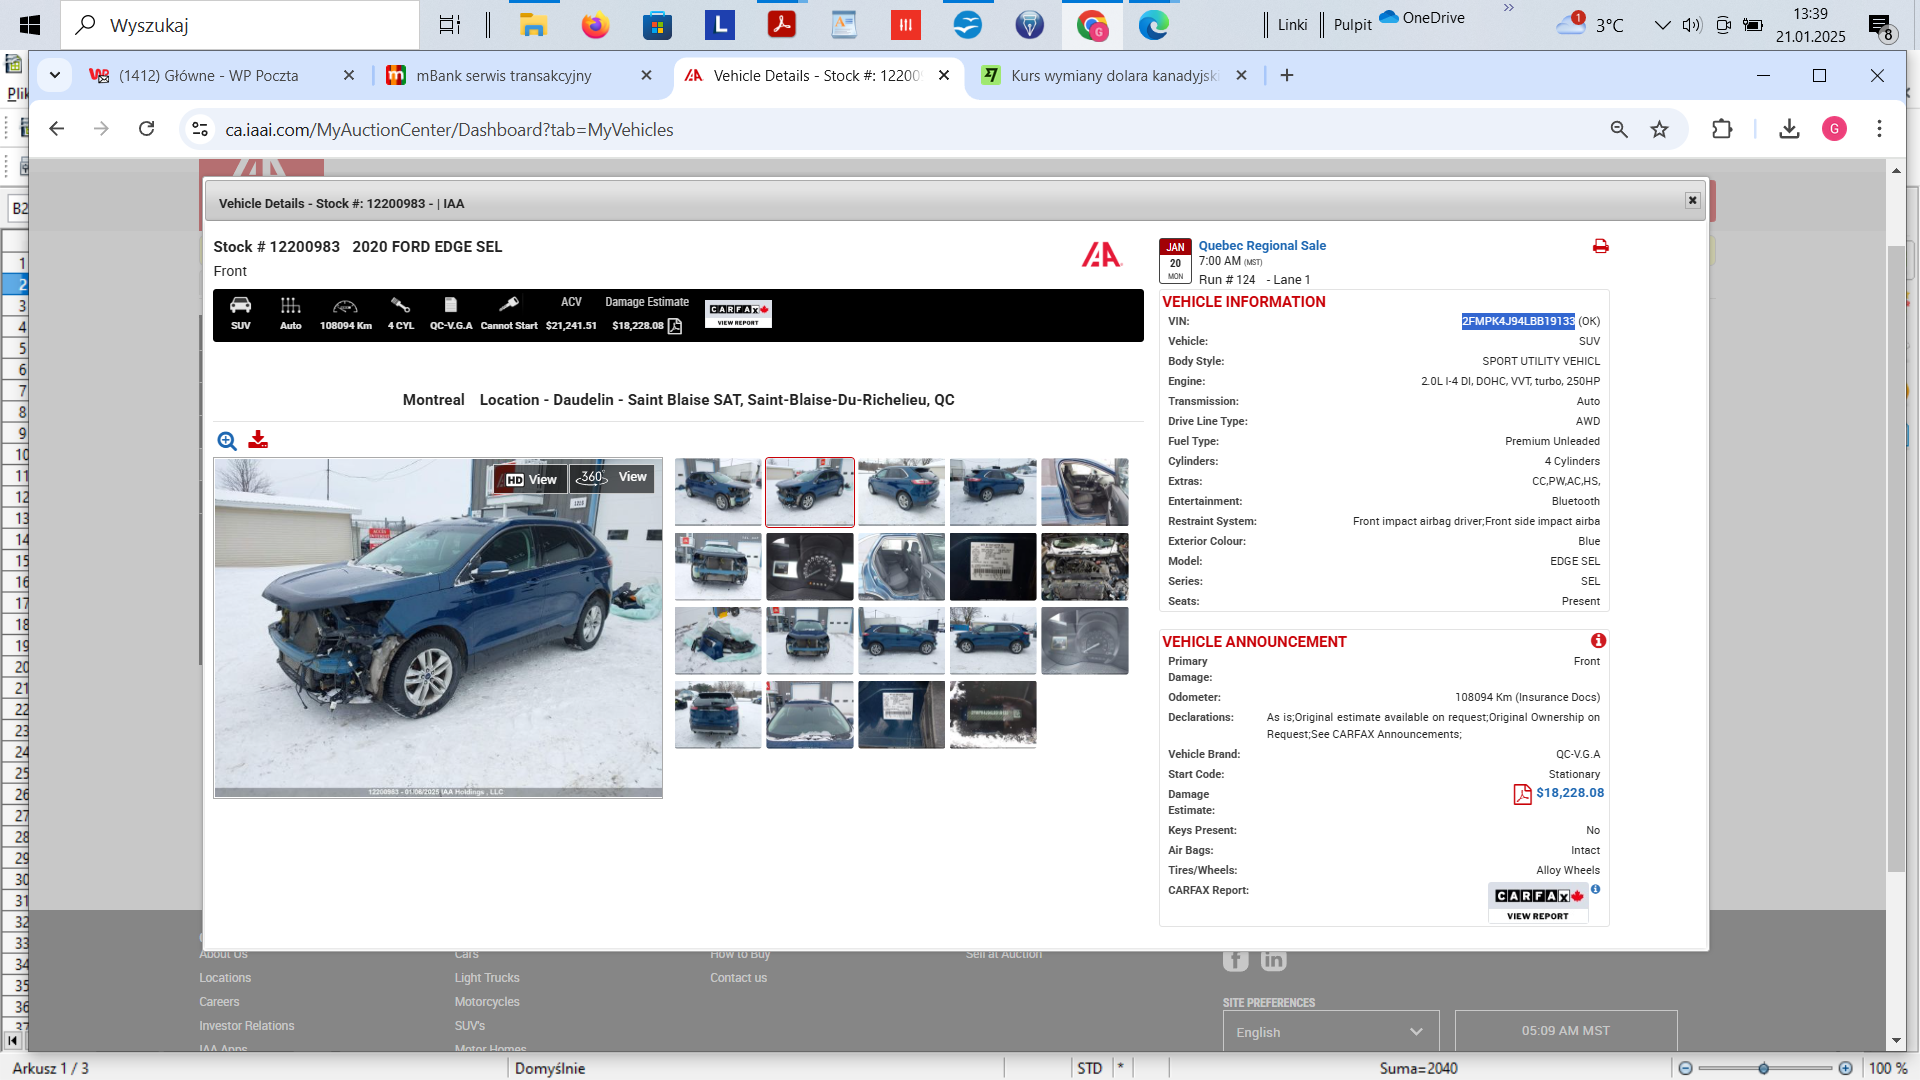Close the Vehicle Details dialog
1920x1080 pixels.
coord(1692,200)
